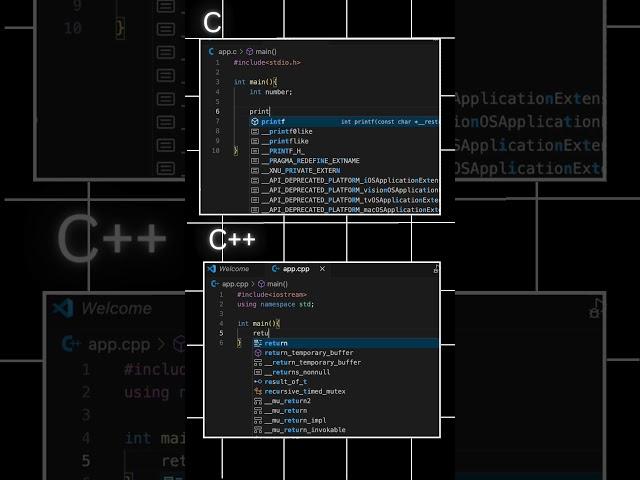Select __XNU_PRIVATE_EXTERN suggestion

point(344,171)
